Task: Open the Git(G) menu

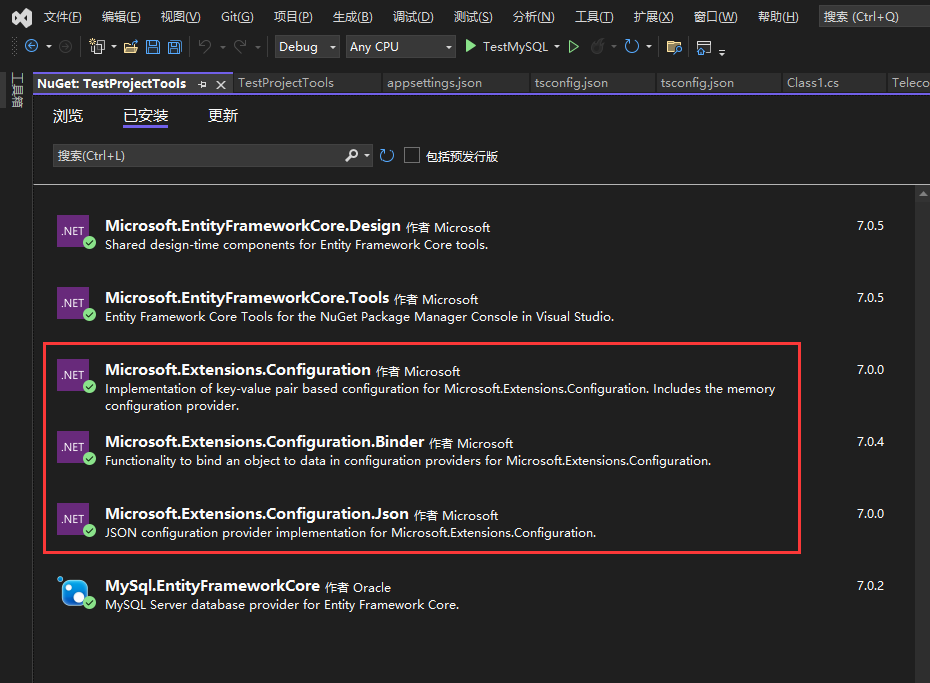Action: pyautogui.click(x=237, y=17)
